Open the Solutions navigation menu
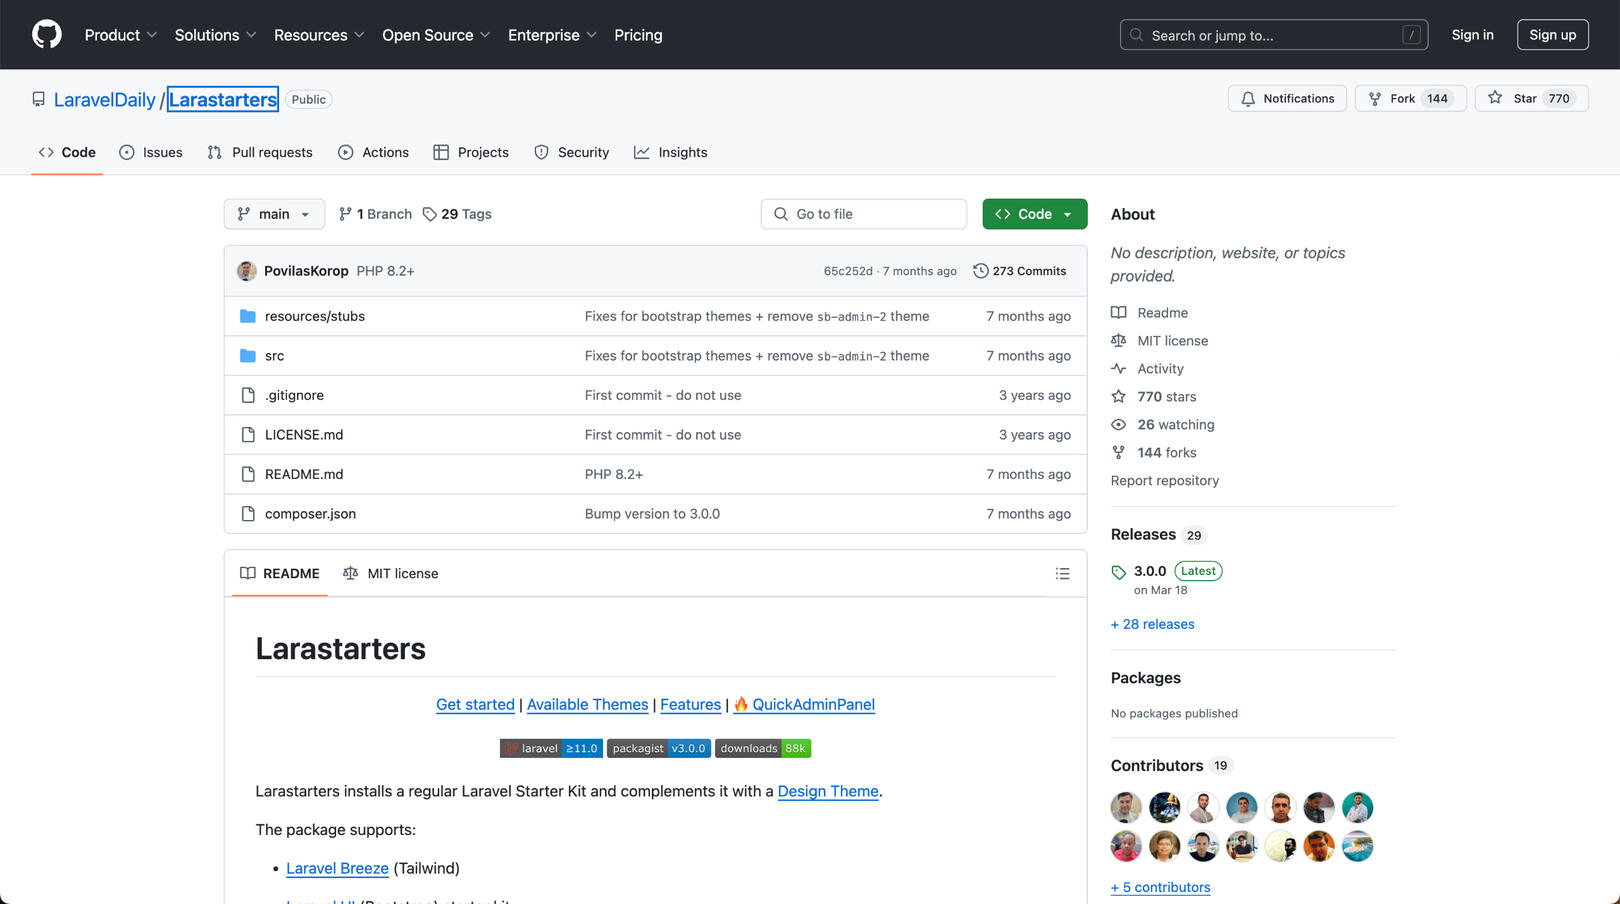The height and width of the screenshot is (904, 1620). 215,35
